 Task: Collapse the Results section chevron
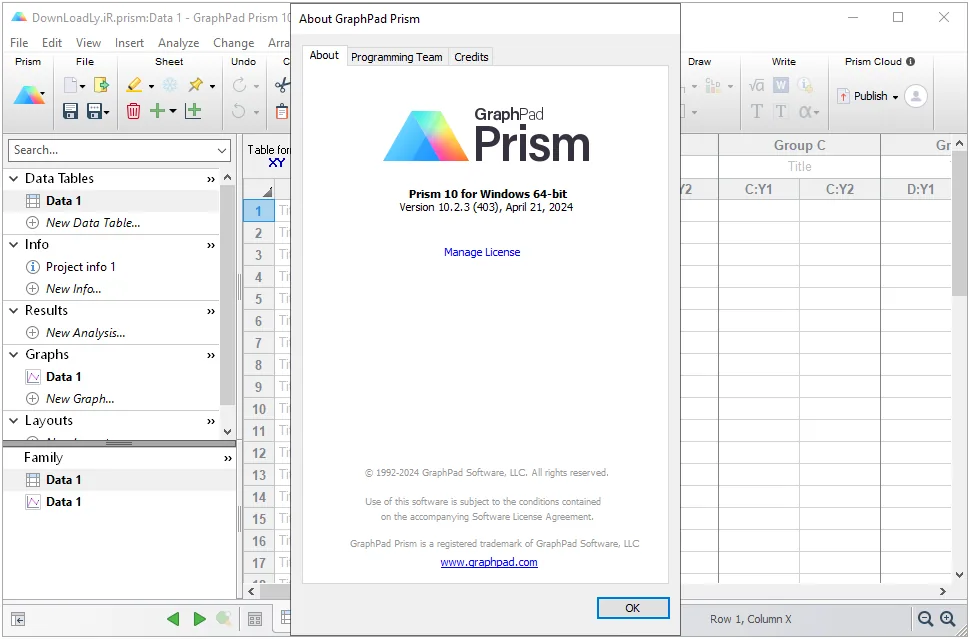point(14,311)
